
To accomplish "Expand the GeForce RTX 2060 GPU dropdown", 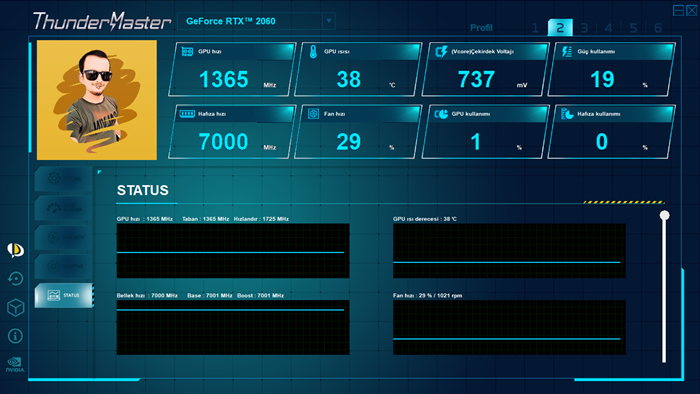I will [x=329, y=21].
